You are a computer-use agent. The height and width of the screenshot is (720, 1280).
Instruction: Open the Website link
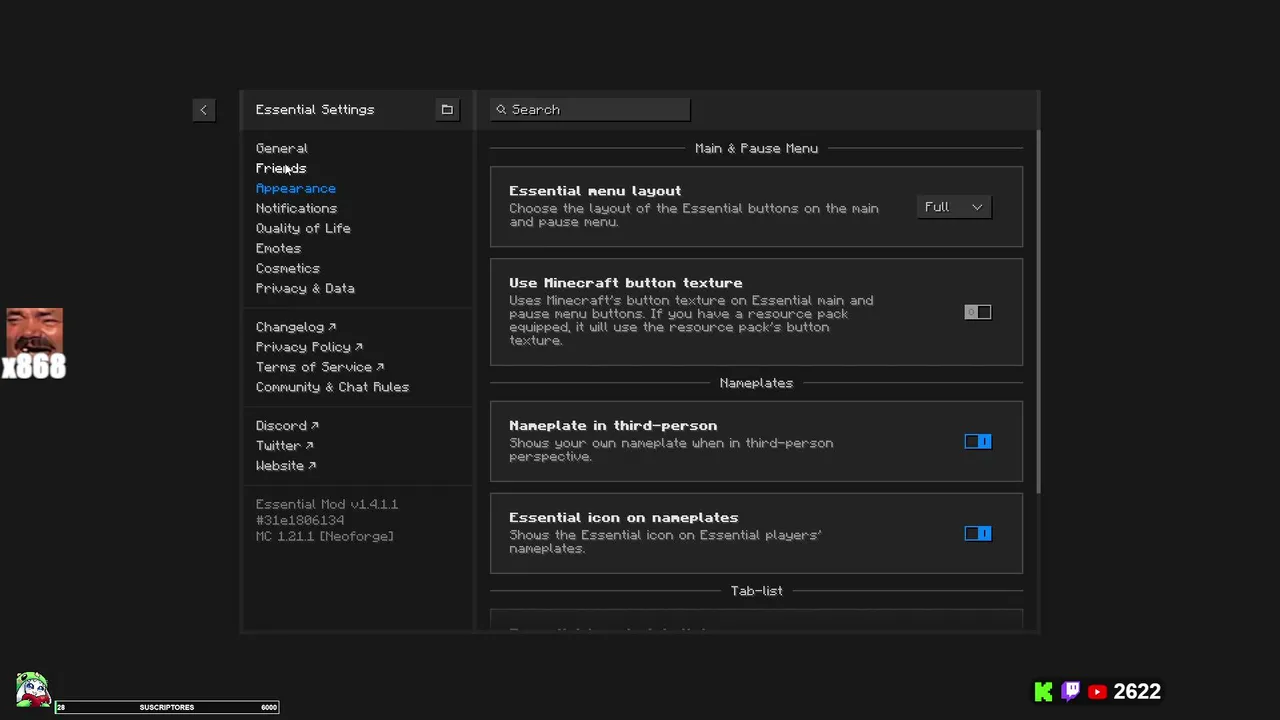coord(286,465)
